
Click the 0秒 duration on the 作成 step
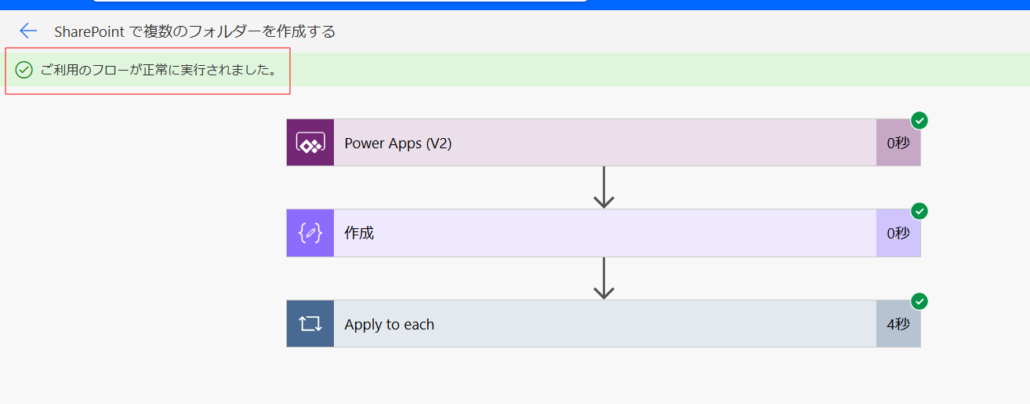897,233
